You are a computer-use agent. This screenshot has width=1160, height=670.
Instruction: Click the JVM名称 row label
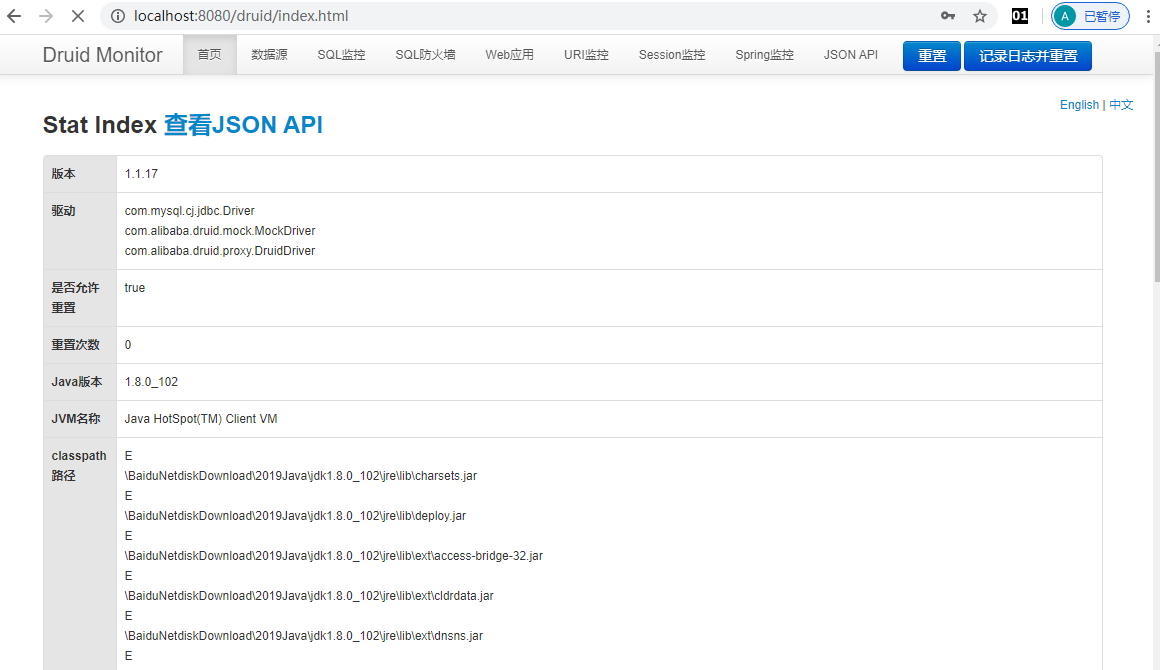[x=75, y=419]
